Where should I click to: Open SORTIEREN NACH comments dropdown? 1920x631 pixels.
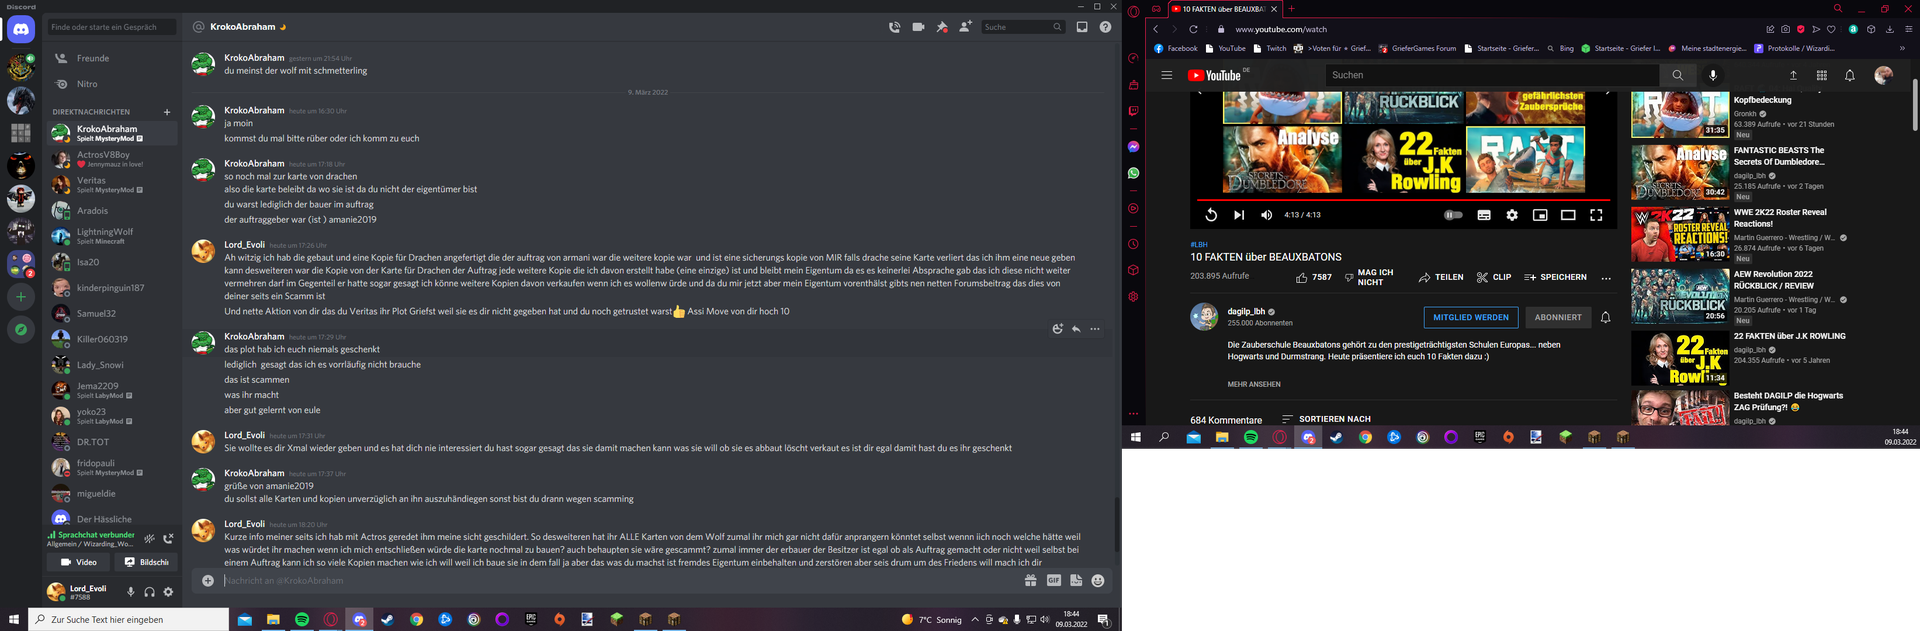click(x=1326, y=419)
